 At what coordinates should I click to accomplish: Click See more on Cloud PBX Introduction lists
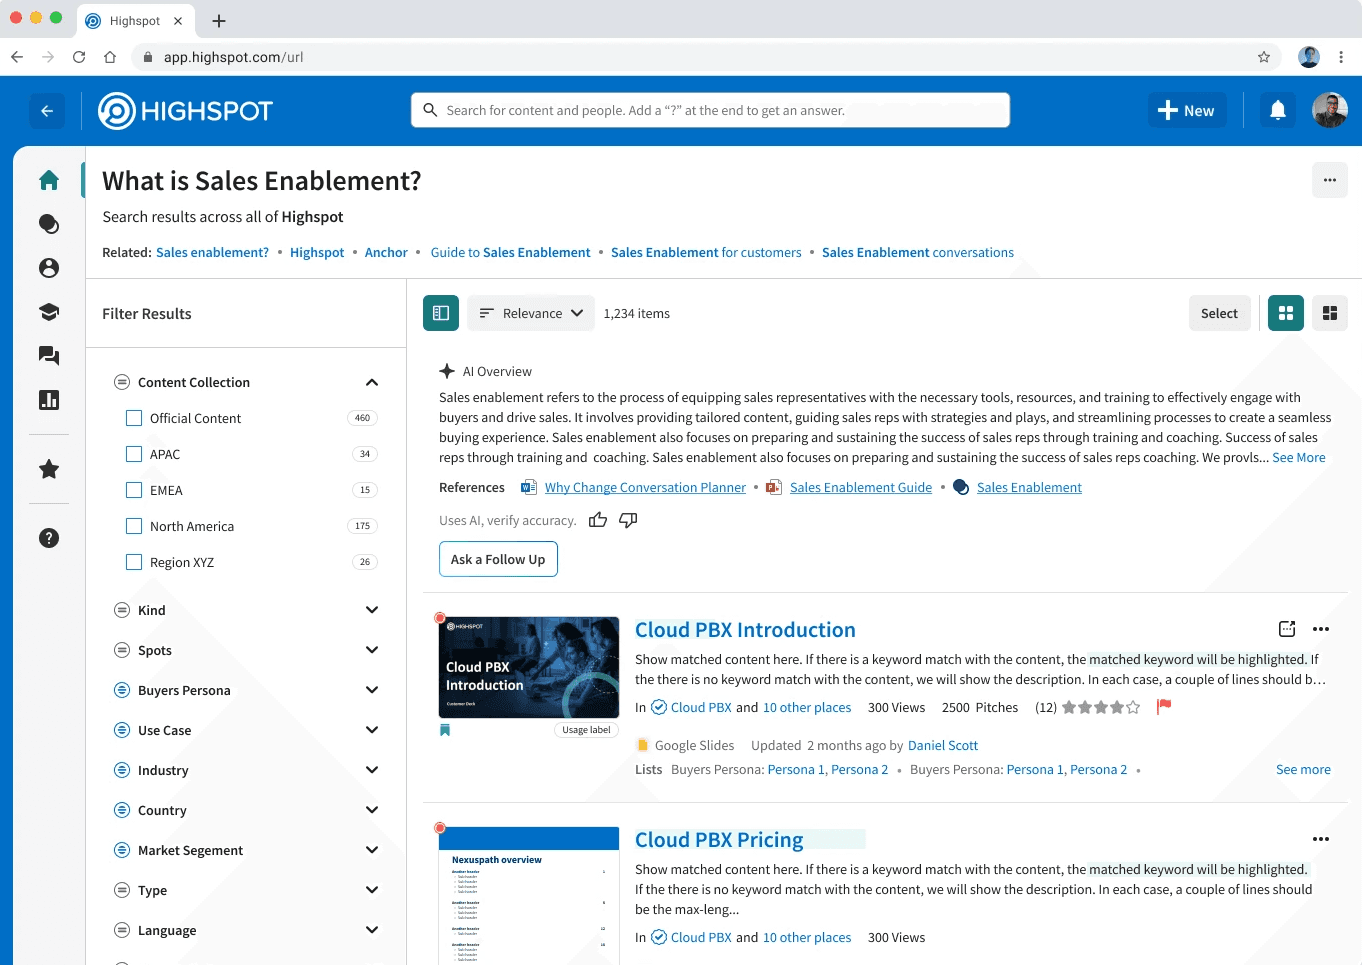(x=1303, y=770)
